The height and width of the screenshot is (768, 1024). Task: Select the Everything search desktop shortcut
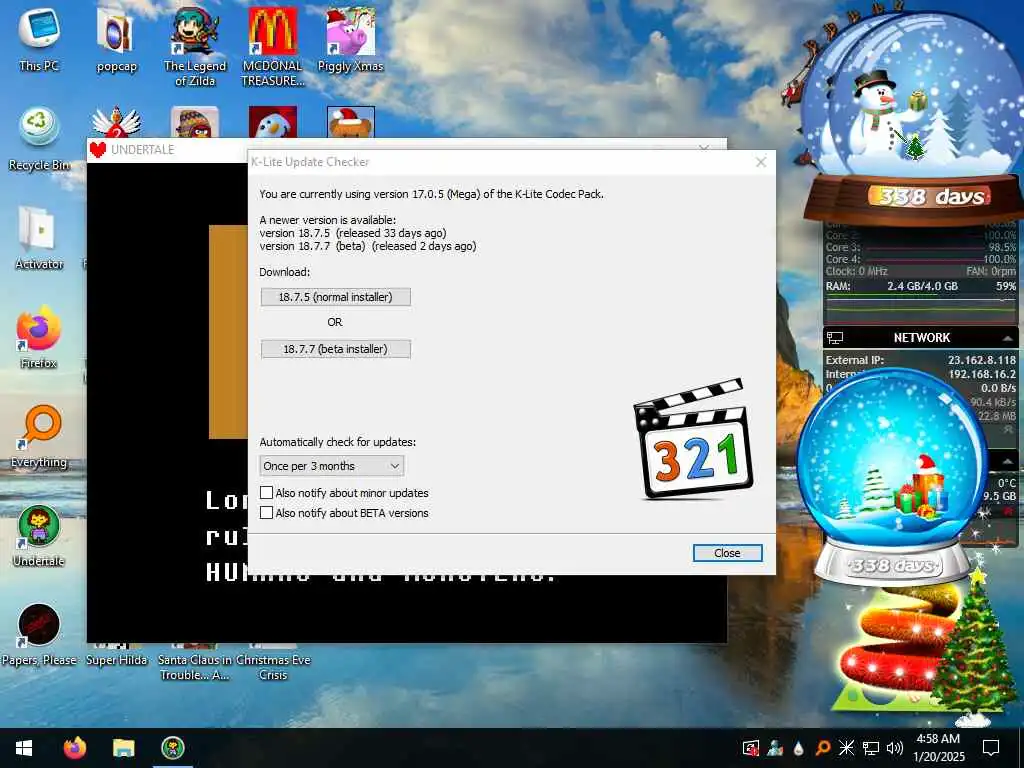point(39,436)
